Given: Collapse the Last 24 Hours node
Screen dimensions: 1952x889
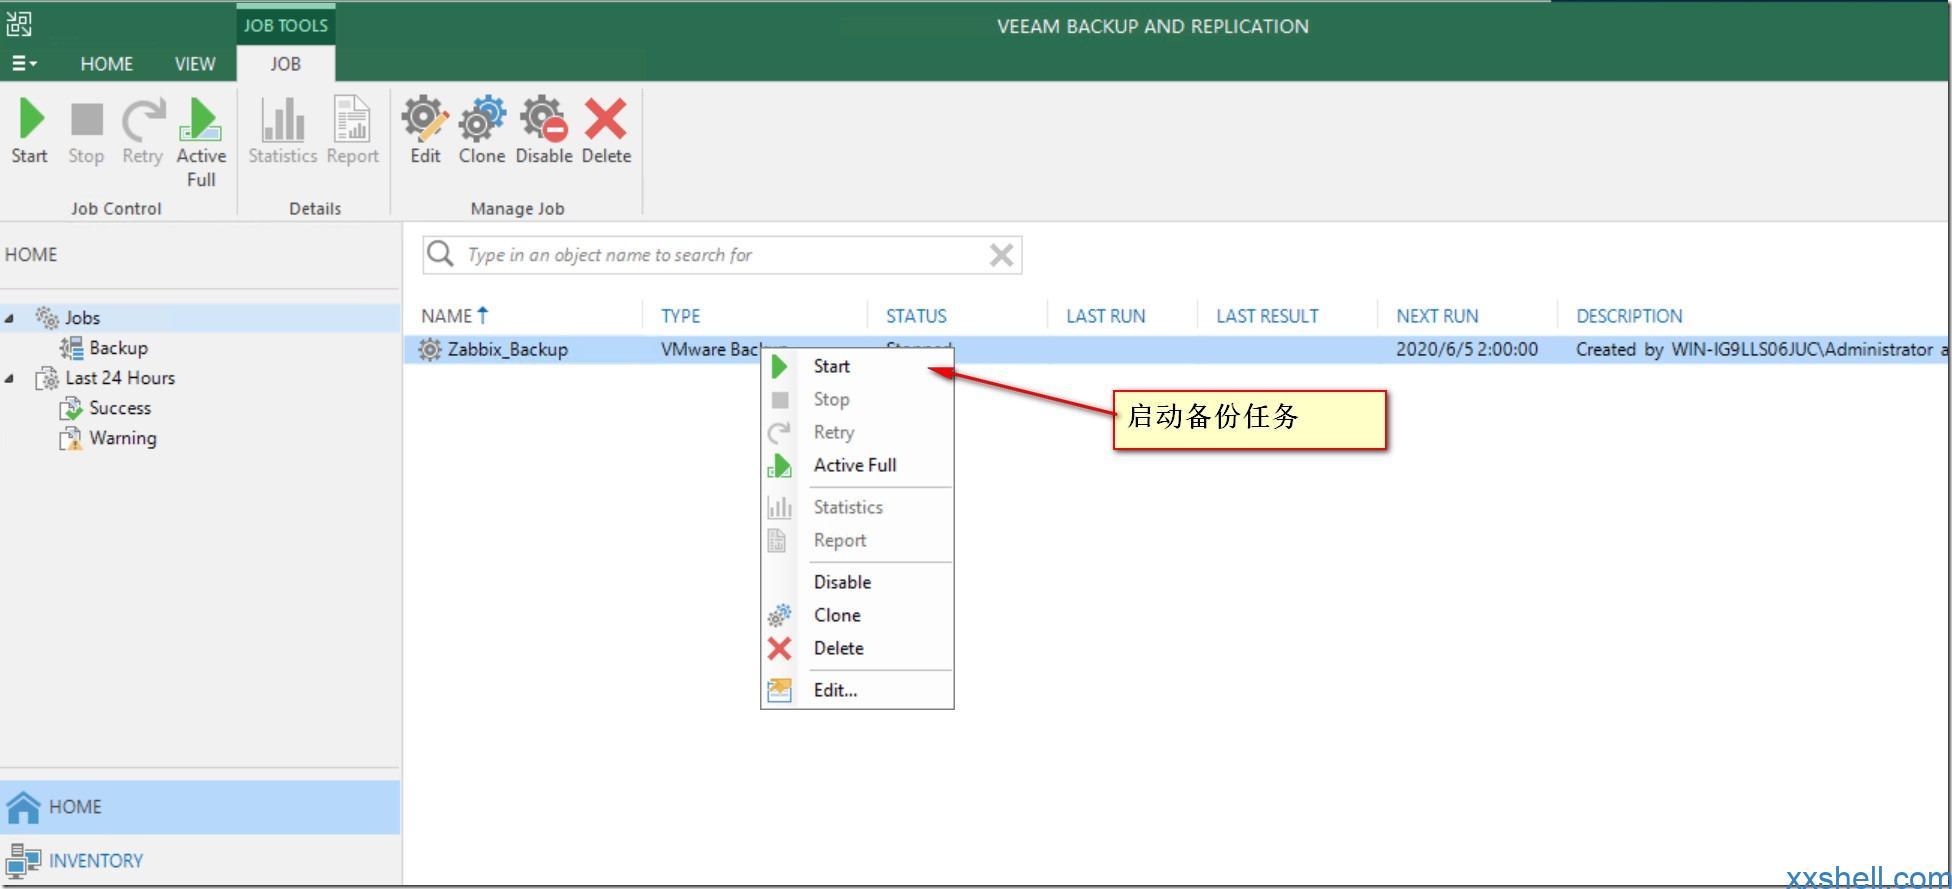Looking at the screenshot, I should coord(10,378).
